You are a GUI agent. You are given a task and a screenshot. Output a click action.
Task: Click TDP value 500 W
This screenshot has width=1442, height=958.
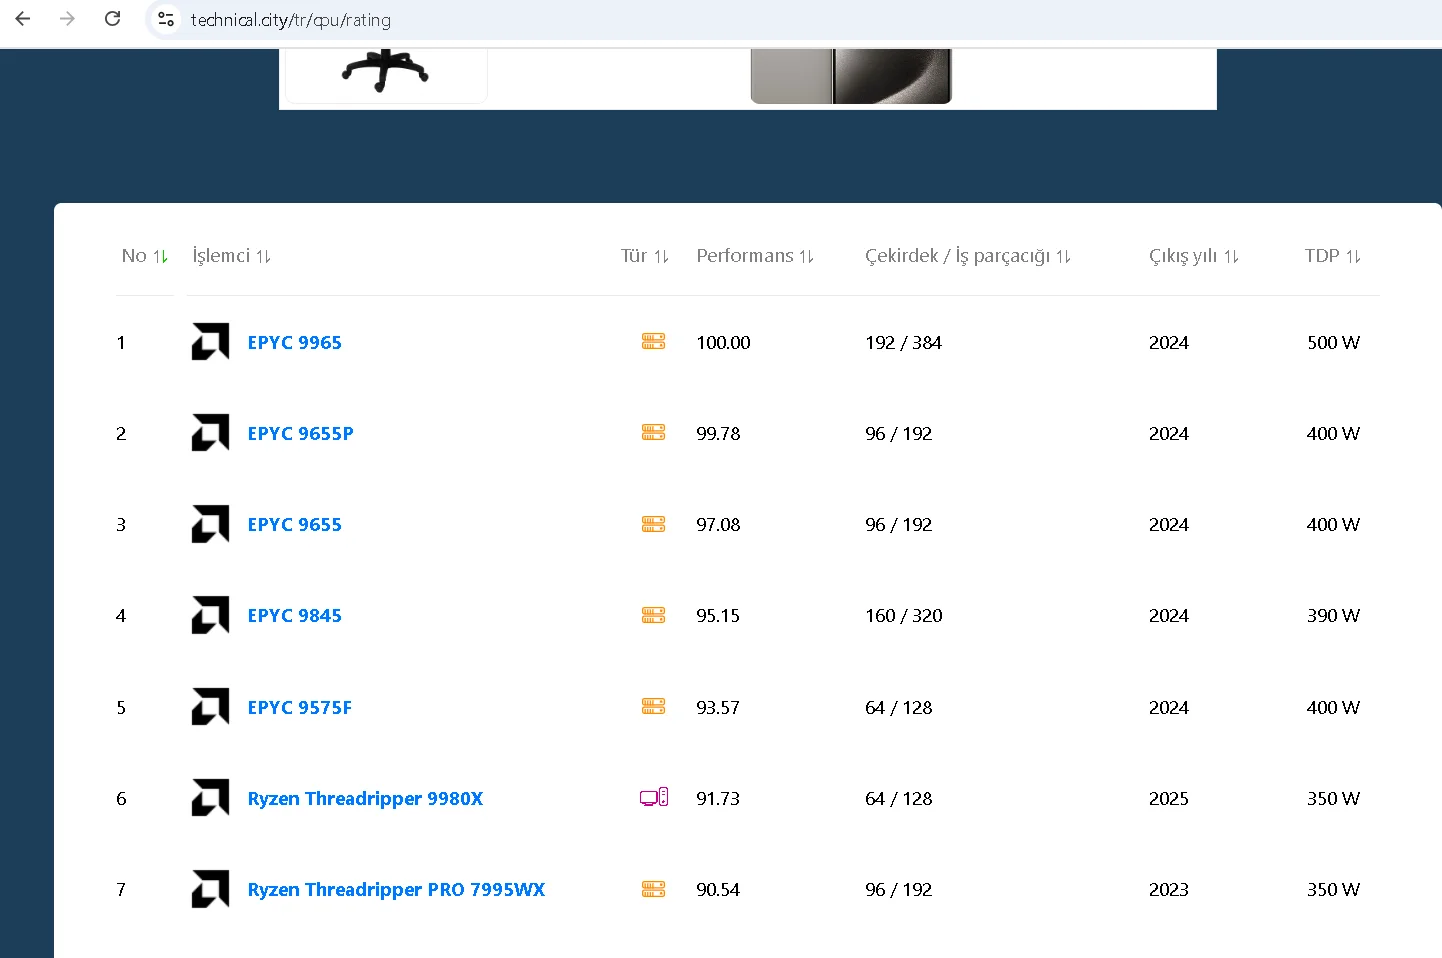[1334, 343]
